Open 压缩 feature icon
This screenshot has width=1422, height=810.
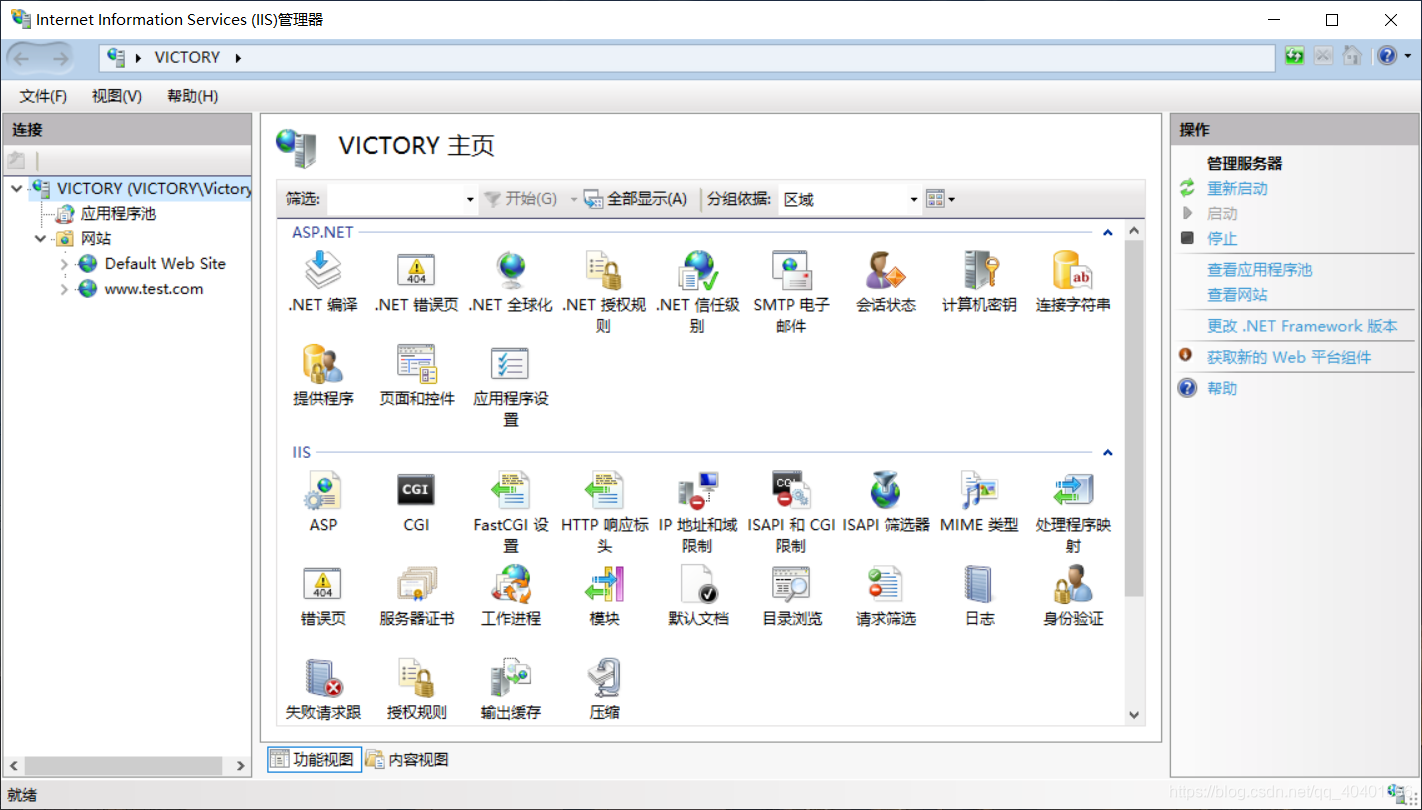point(604,678)
